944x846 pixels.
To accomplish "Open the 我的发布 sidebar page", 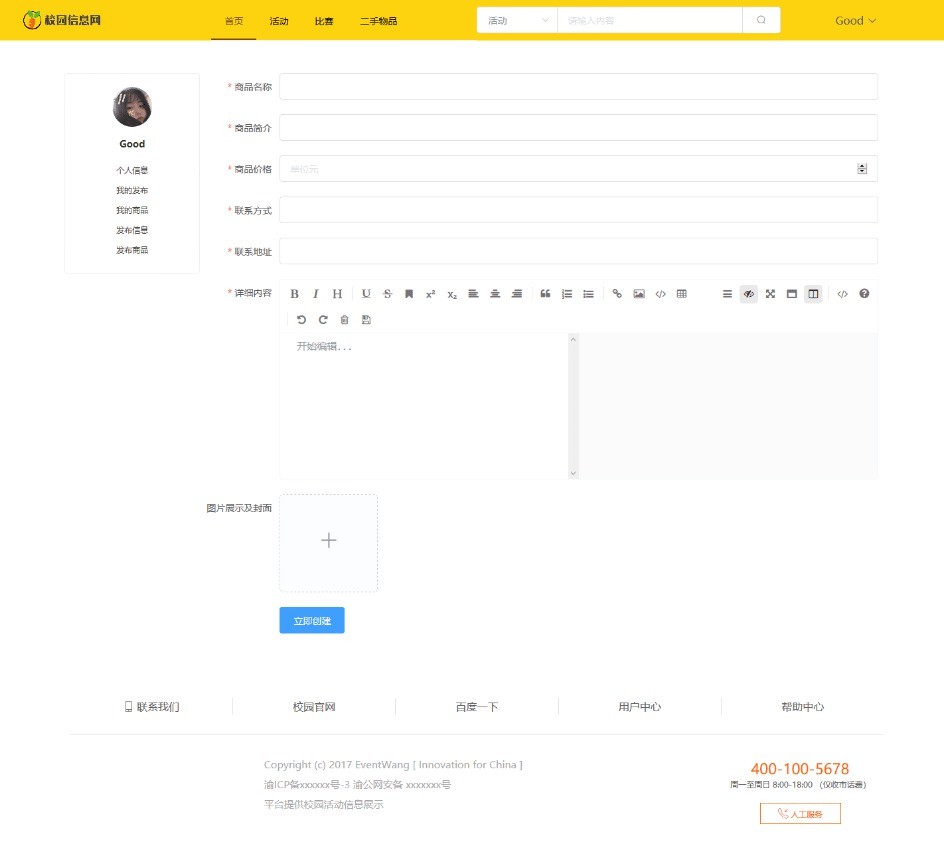I will pos(132,190).
